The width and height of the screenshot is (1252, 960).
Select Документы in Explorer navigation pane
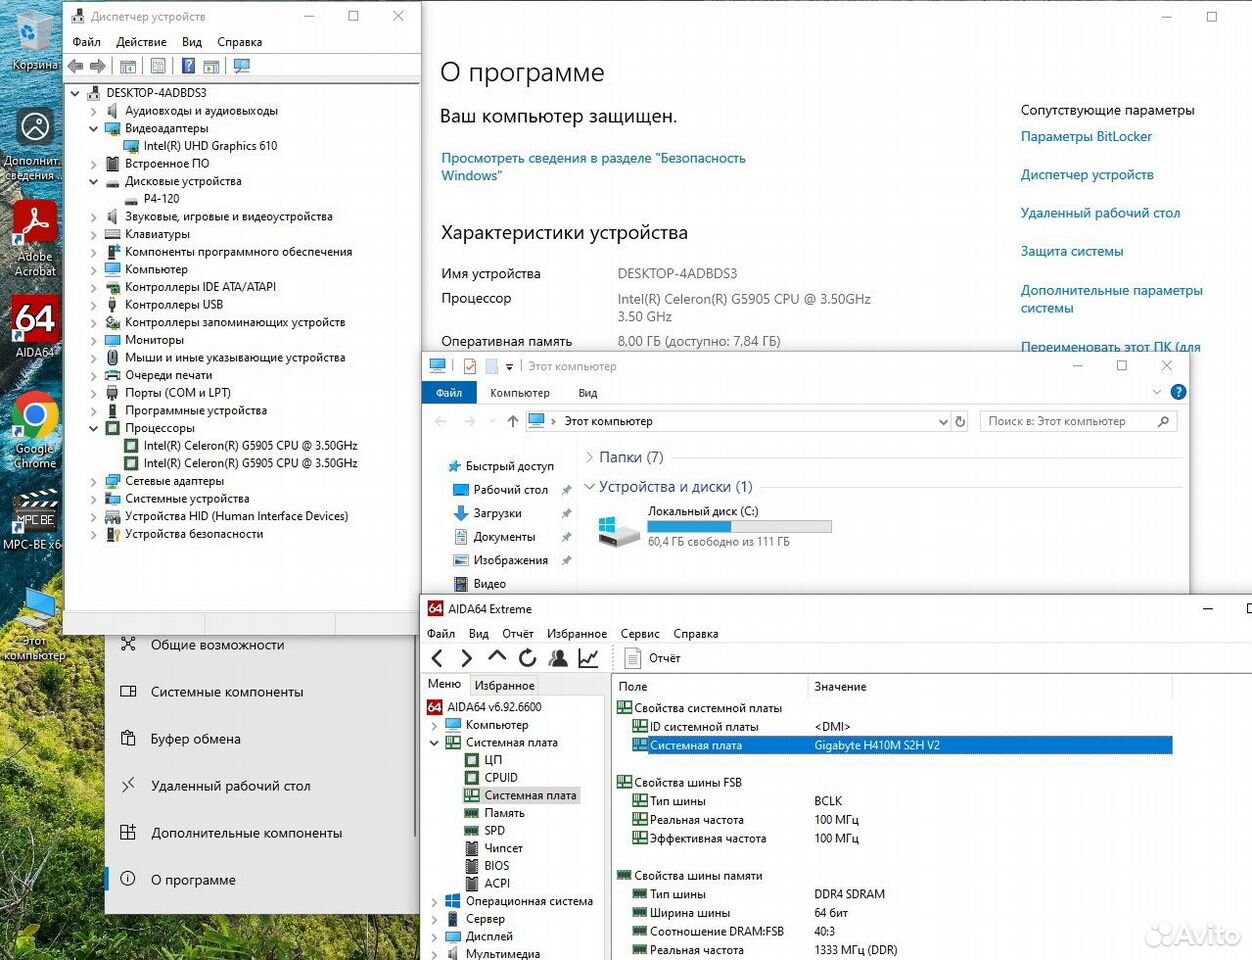(504, 537)
